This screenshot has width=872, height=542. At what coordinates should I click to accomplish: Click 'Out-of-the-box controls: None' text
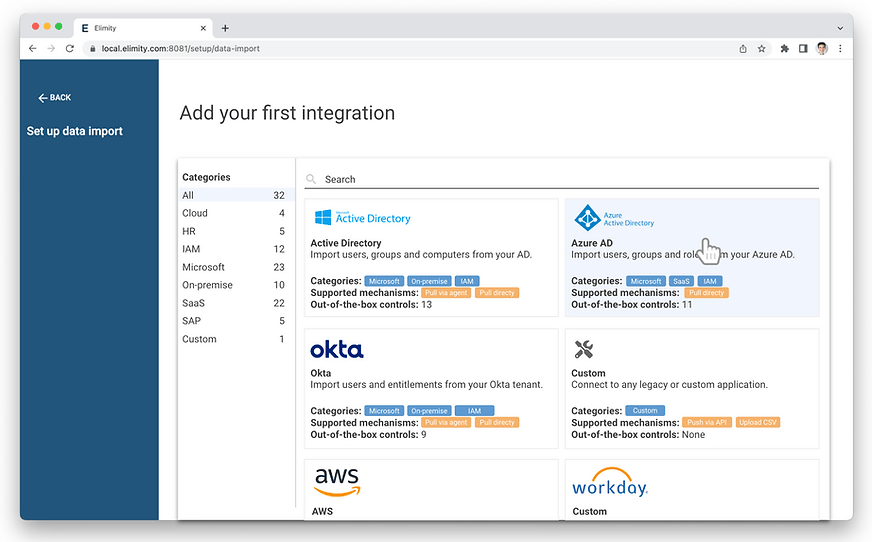pyautogui.click(x=638, y=435)
